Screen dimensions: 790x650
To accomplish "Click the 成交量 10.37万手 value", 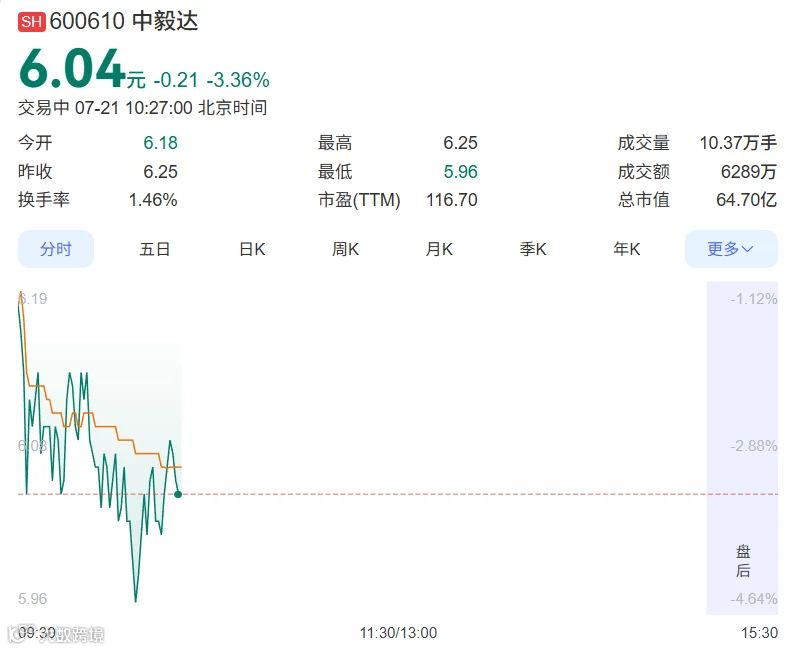I will pyautogui.click(x=738, y=143).
